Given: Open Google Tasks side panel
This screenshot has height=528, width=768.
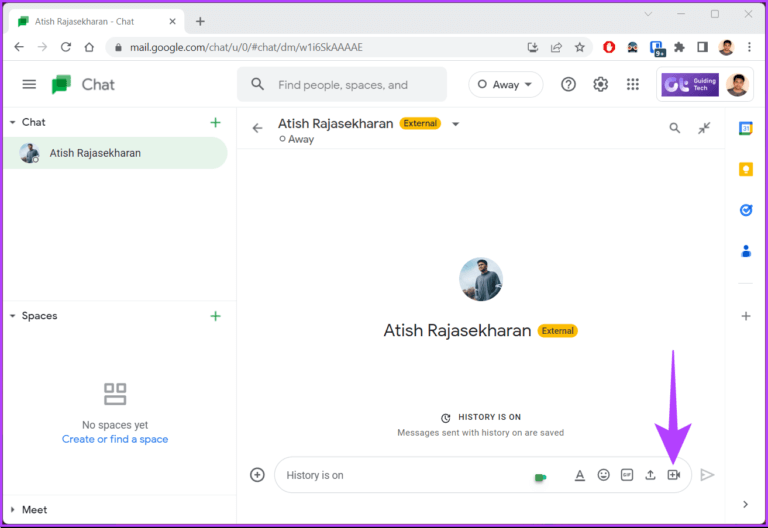Looking at the screenshot, I should pos(745,210).
